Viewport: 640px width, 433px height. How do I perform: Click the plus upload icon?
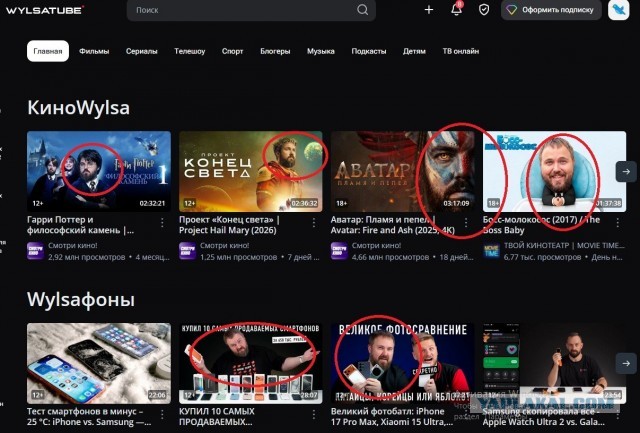(x=429, y=10)
